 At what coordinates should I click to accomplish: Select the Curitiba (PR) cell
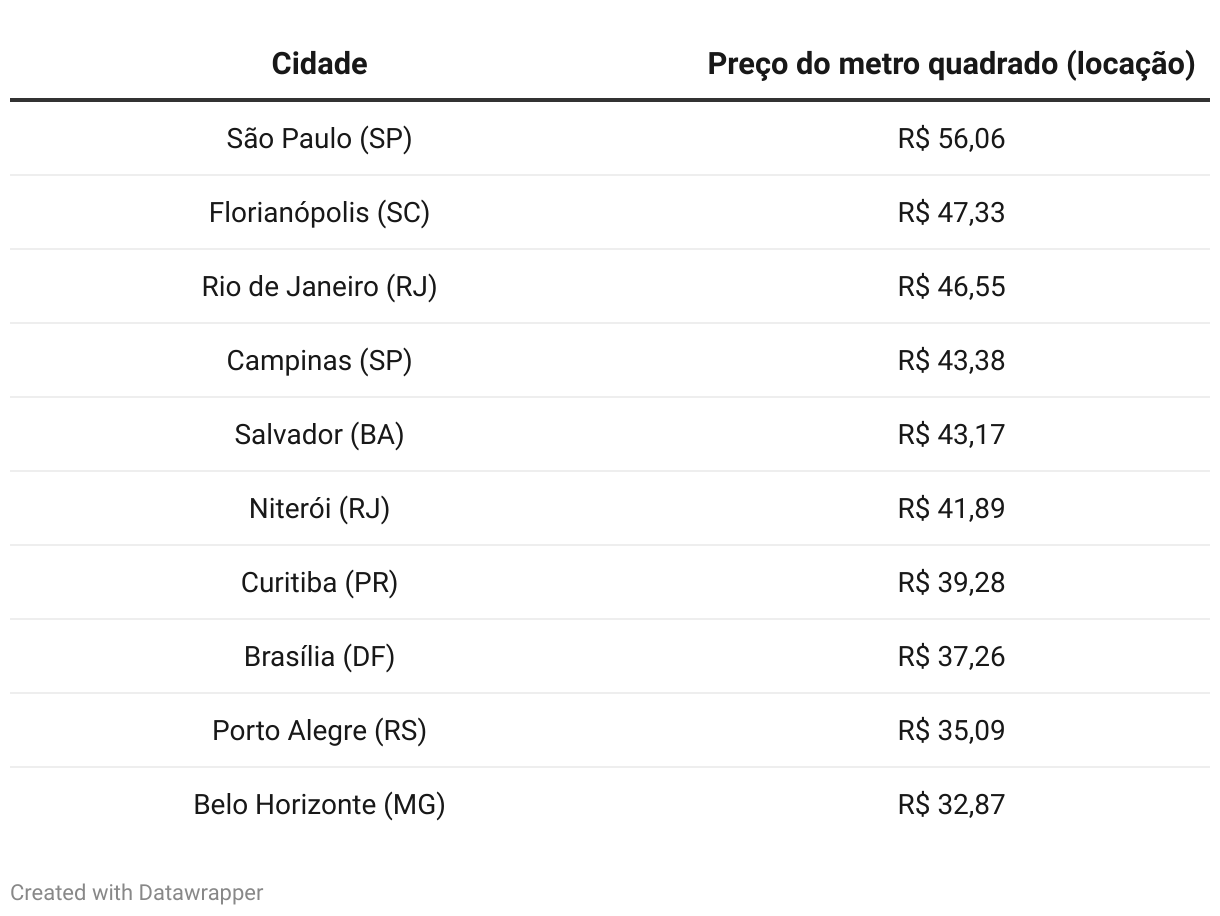pyautogui.click(x=319, y=582)
